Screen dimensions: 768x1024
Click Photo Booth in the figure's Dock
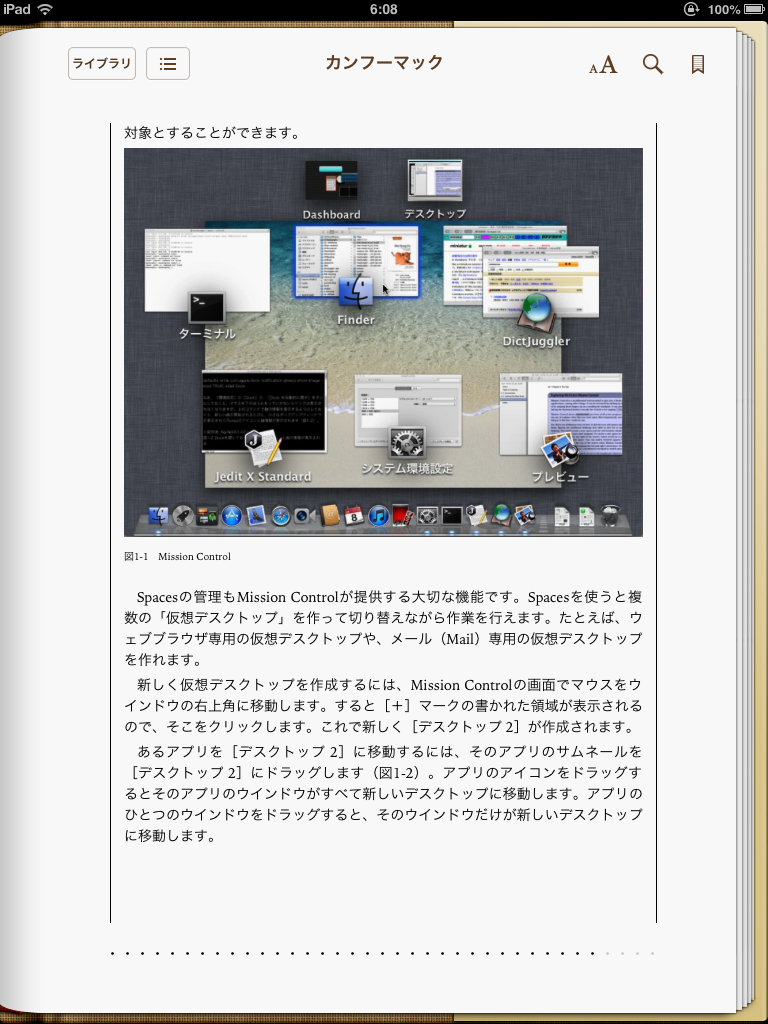tap(404, 516)
